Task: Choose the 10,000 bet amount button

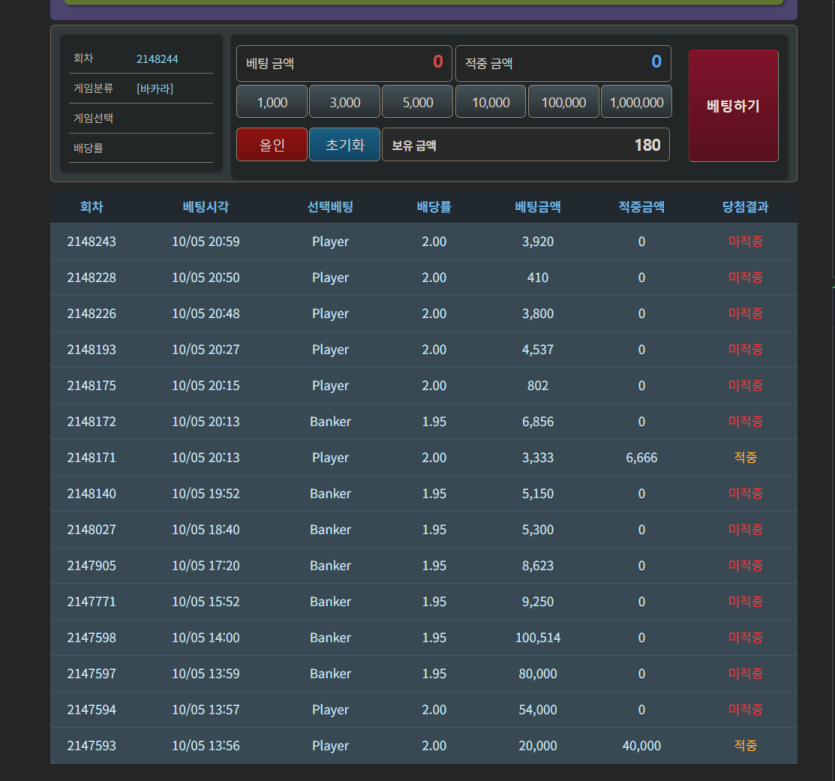Action: click(x=491, y=102)
